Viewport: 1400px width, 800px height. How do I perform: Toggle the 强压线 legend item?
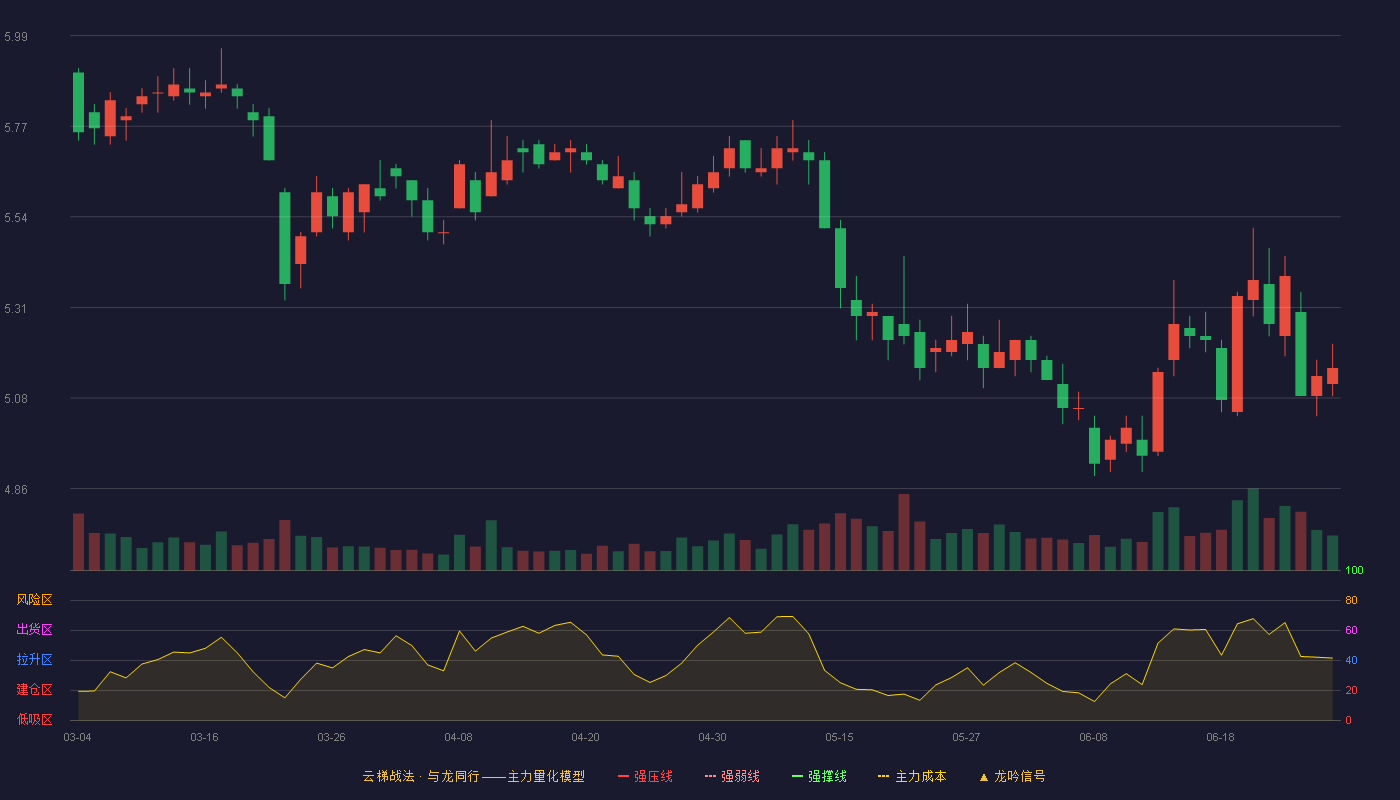coord(645,776)
